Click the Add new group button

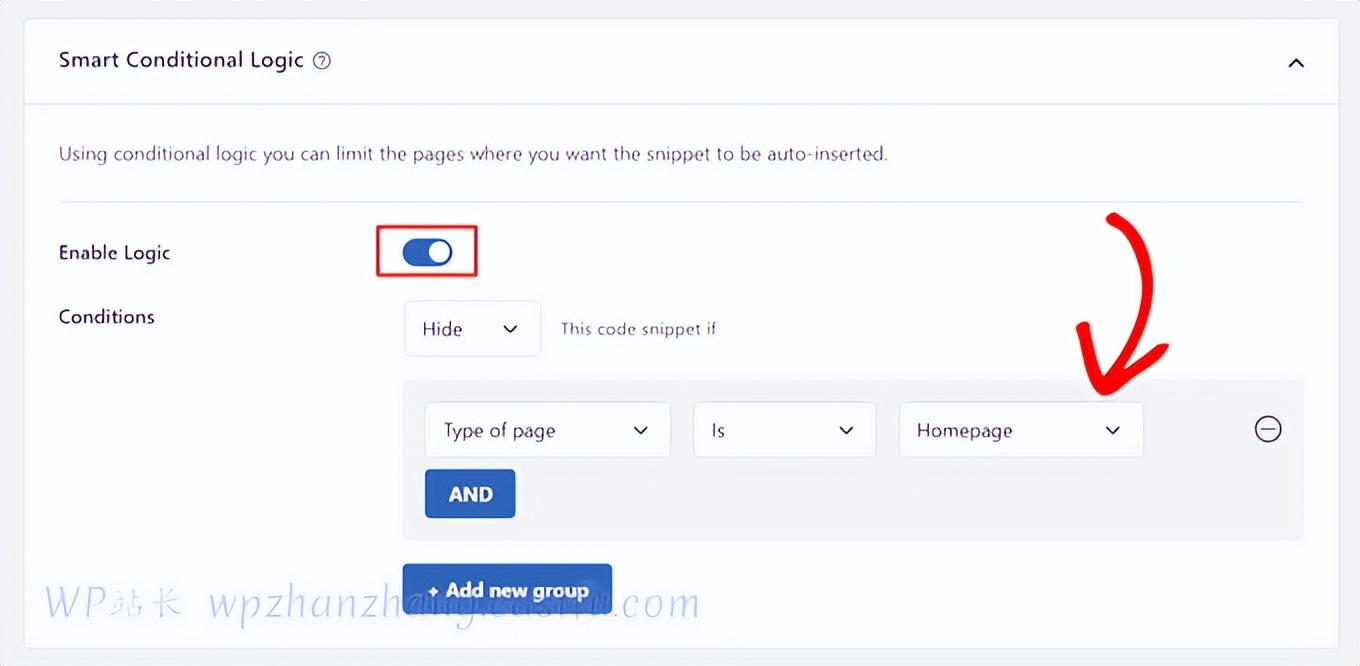(507, 590)
